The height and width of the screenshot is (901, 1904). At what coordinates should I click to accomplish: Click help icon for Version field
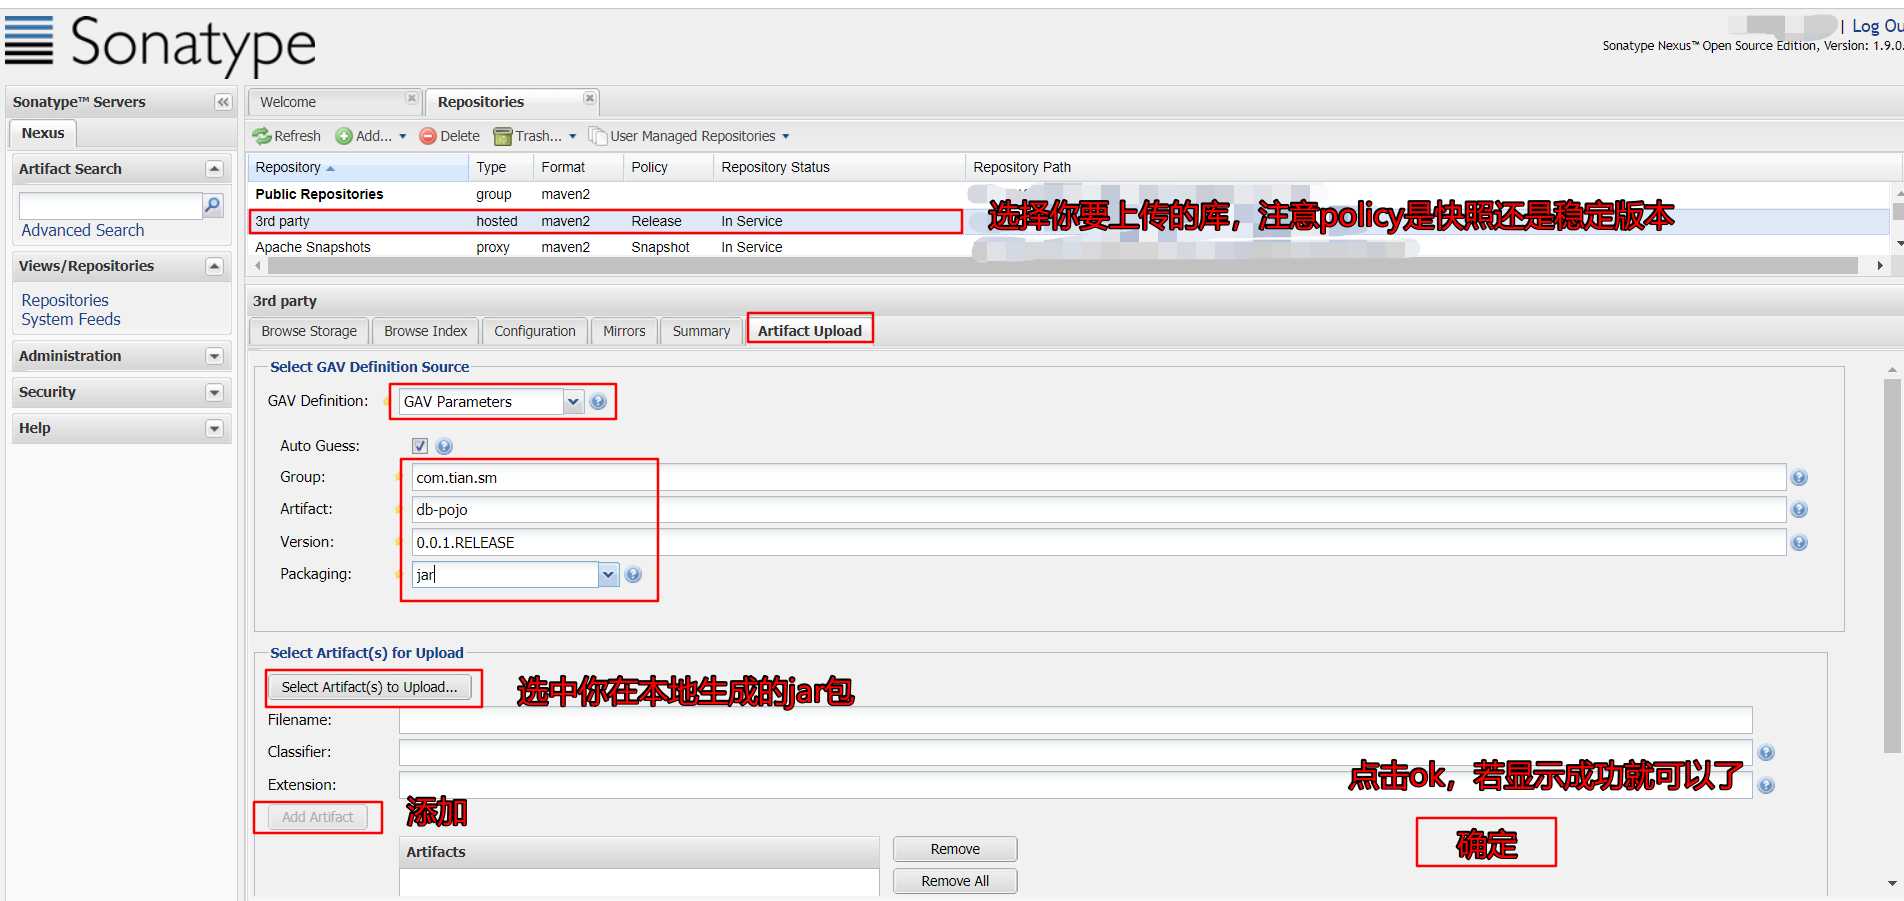click(1799, 543)
